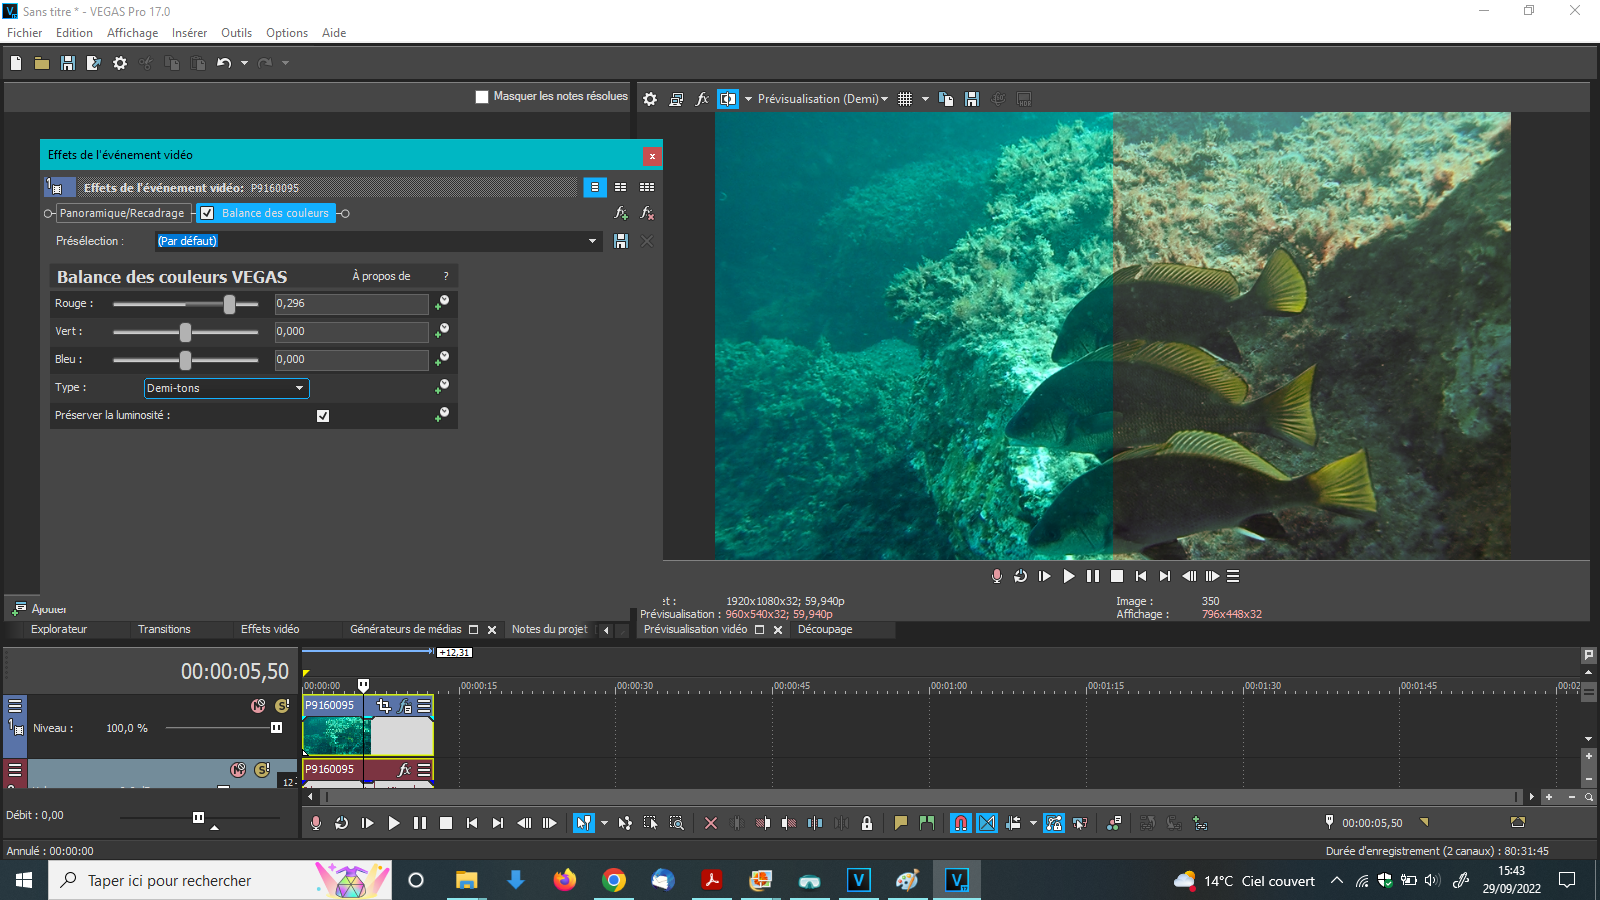This screenshot has width=1600, height=900.
Task: Open Prévisualisation (Demi) quality dropdown
Action: coord(822,99)
